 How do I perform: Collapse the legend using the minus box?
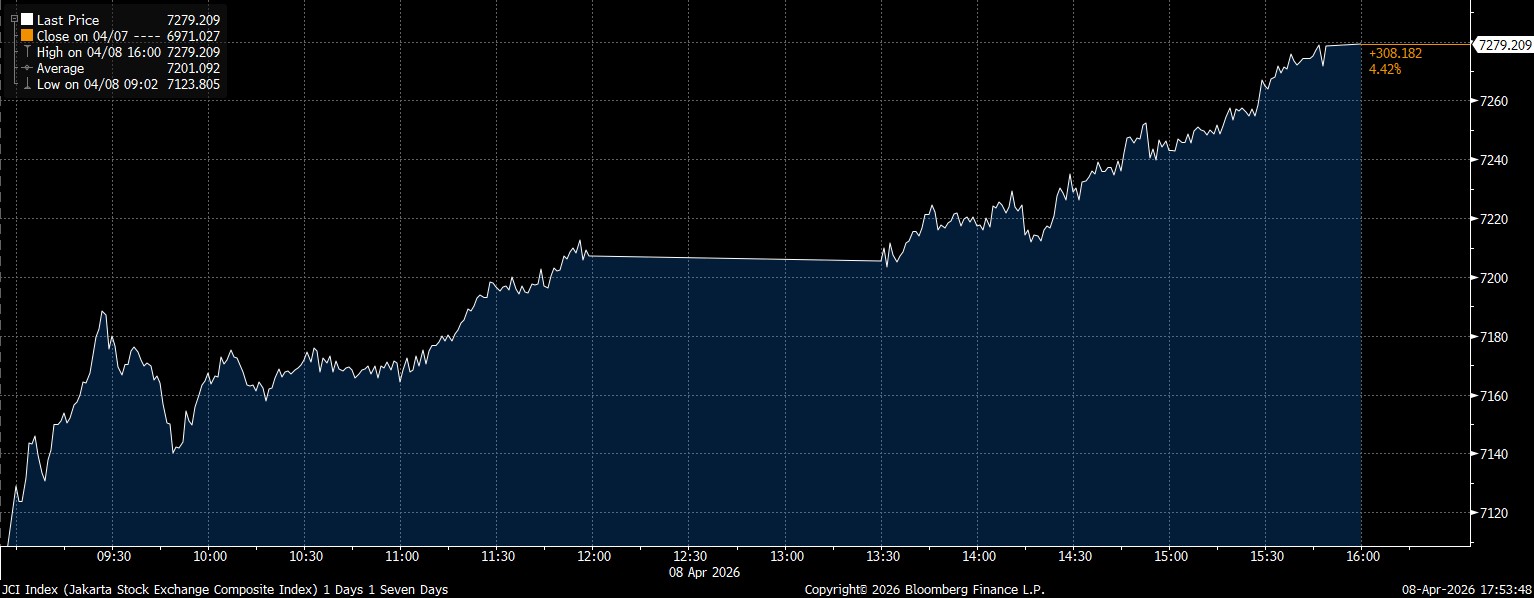[x=13, y=19]
